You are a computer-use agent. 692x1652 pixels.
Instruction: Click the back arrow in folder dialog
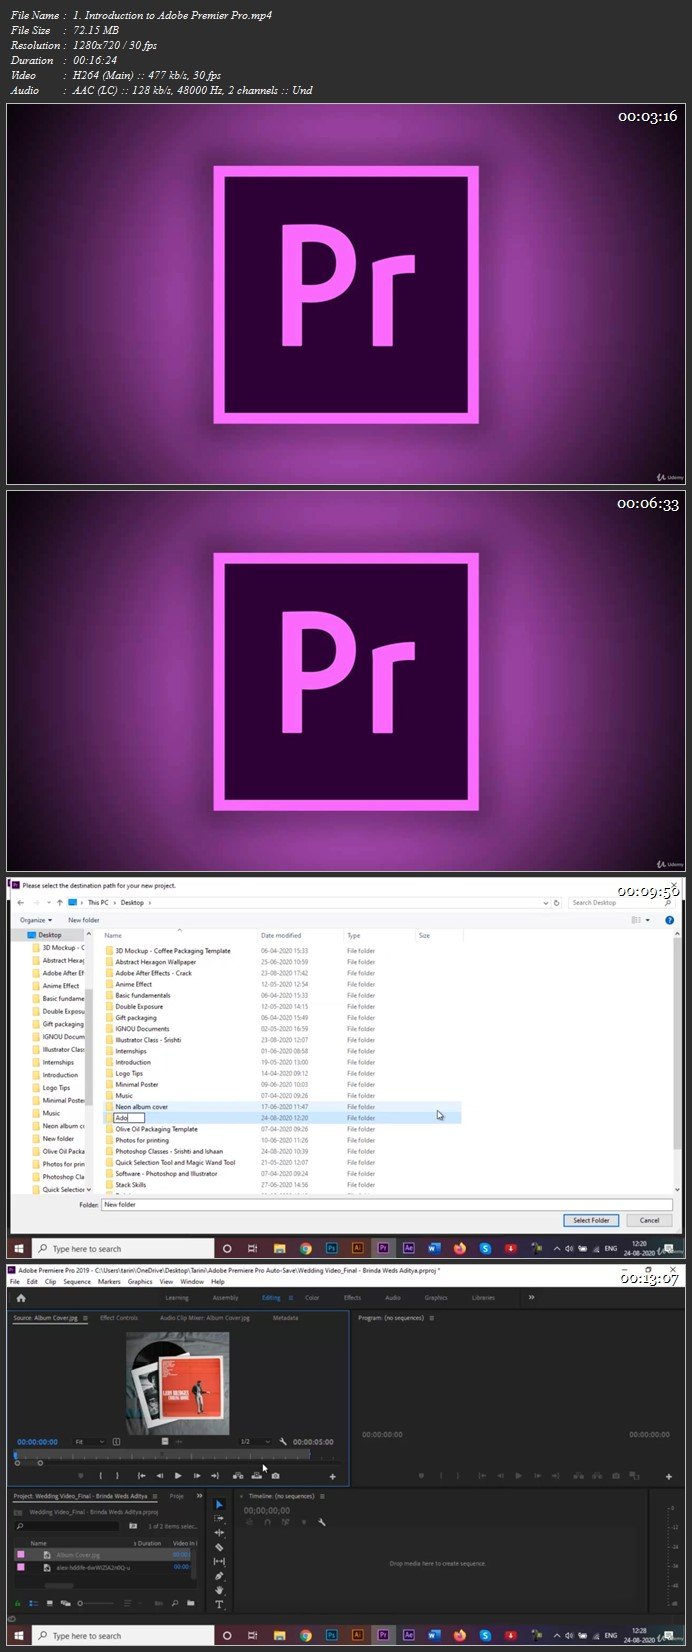pos(21,902)
